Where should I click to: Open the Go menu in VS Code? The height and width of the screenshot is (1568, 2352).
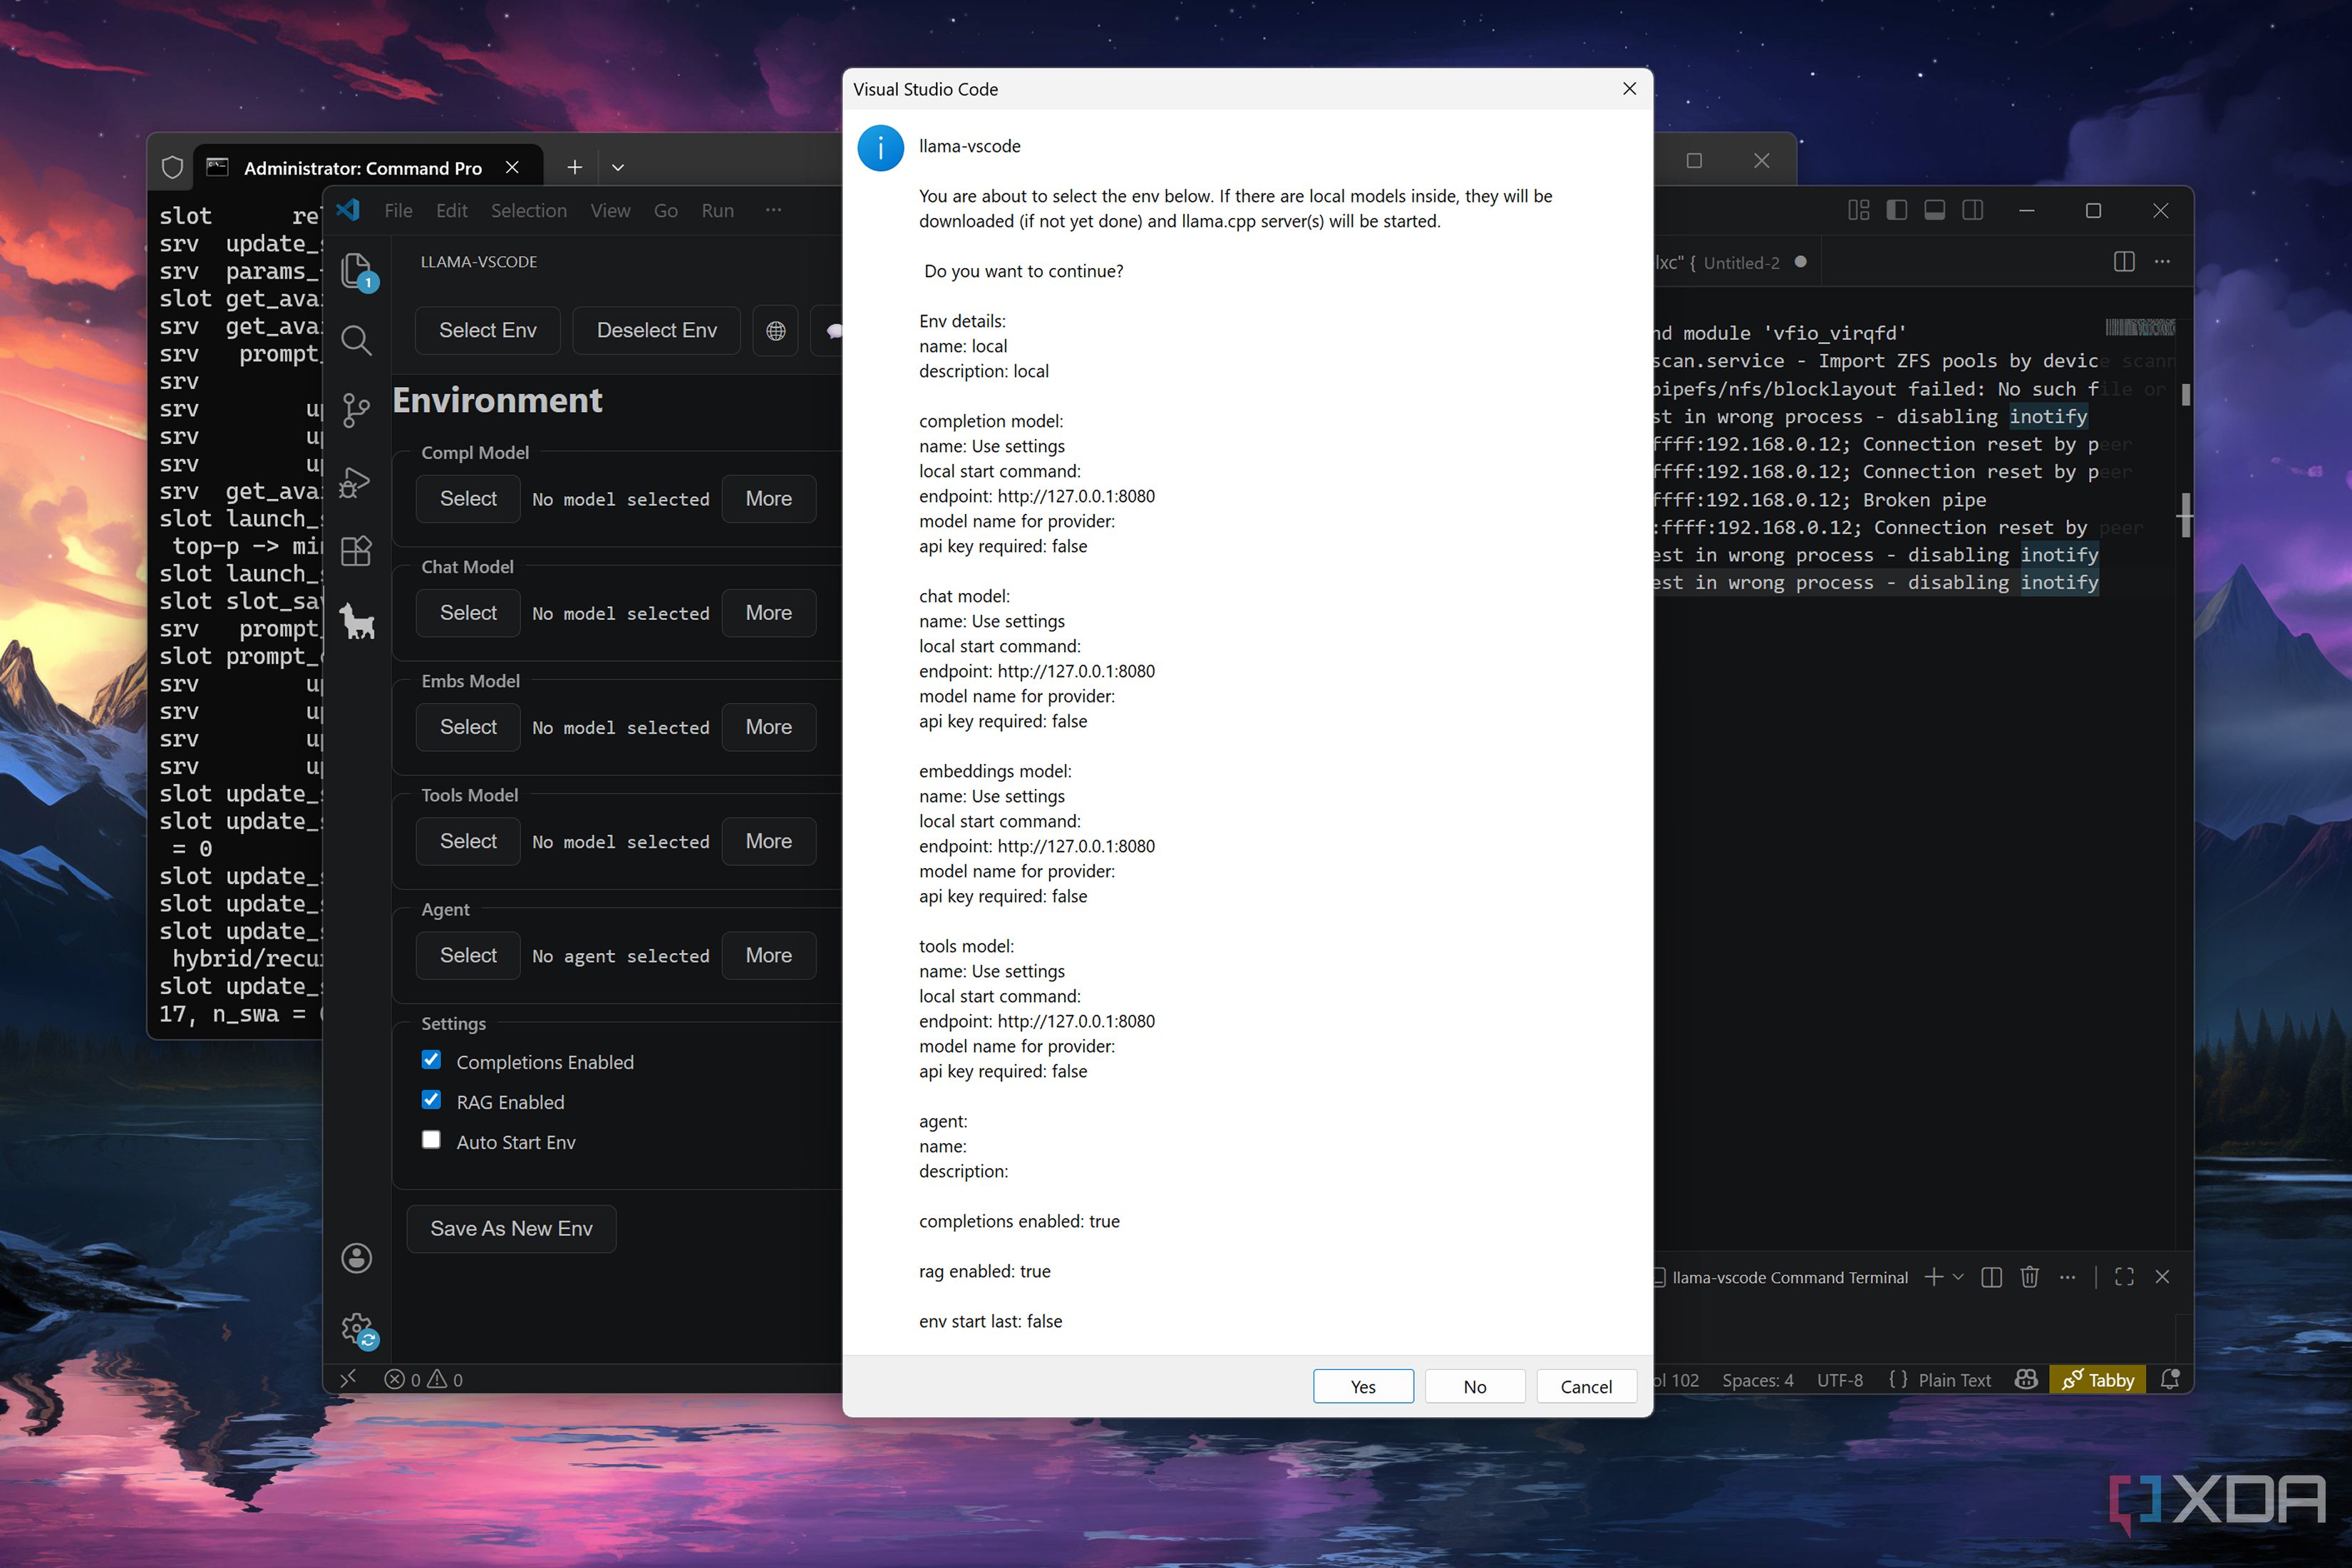(x=665, y=211)
